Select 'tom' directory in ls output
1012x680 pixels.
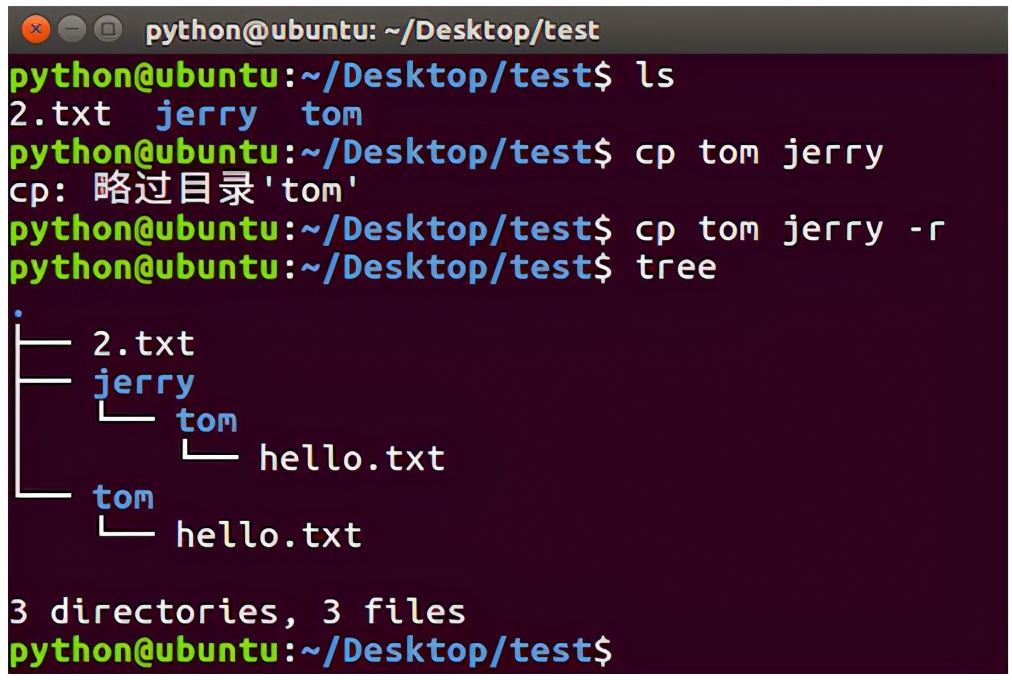point(332,115)
